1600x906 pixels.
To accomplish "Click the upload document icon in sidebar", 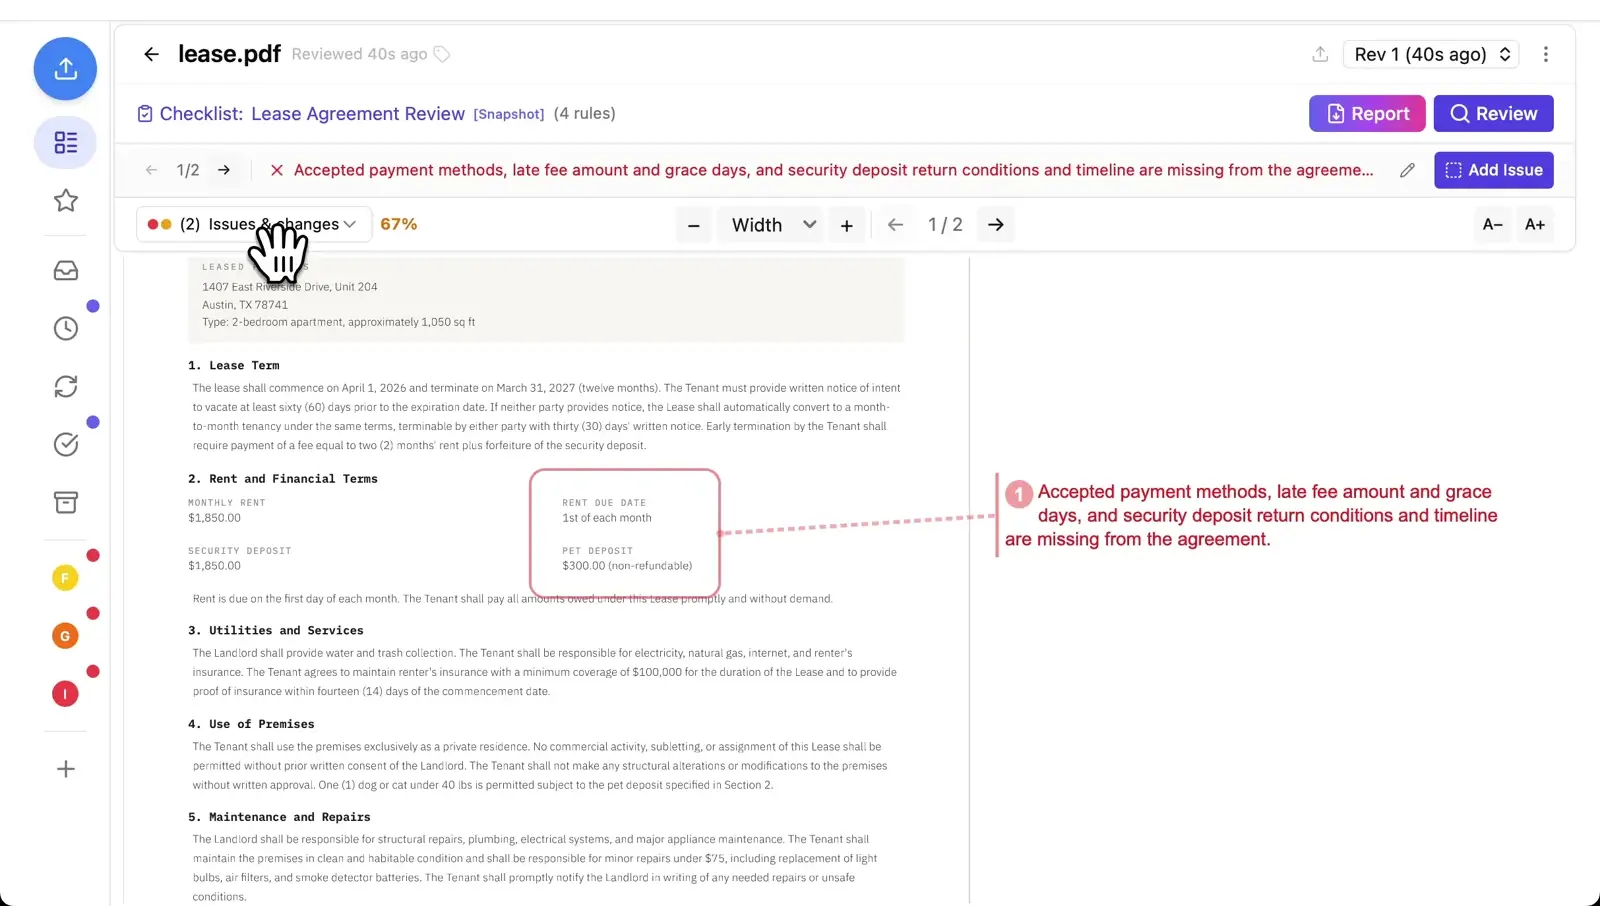I will [65, 68].
